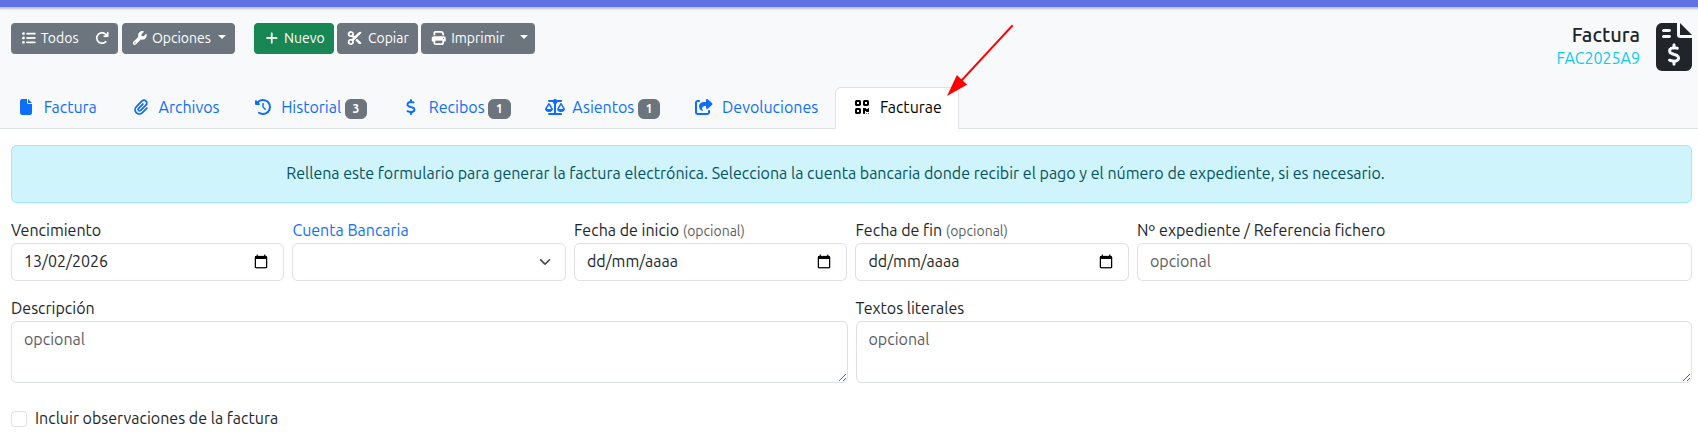Open the Opciones dropdown menu
Image resolution: width=1698 pixels, height=448 pixels.
pos(178,38)
